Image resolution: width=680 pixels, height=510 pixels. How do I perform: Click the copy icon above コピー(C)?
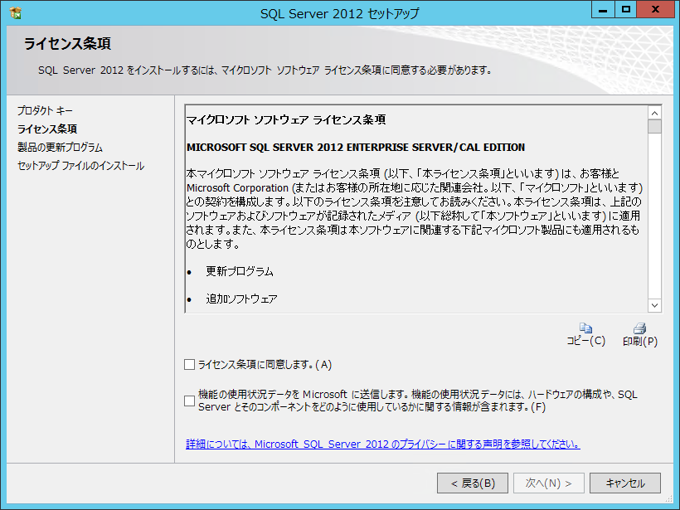pyautogui.click(x=585, y=328)
